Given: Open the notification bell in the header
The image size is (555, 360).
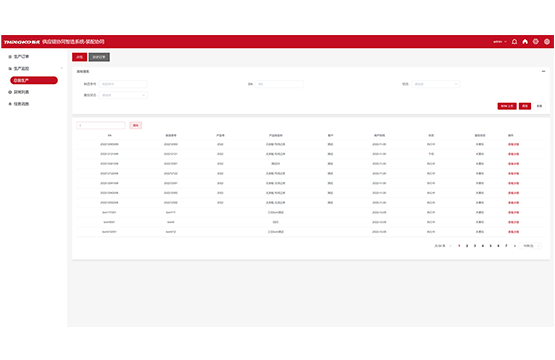Looking at the screenshot, I should click(x=514, y=41).
